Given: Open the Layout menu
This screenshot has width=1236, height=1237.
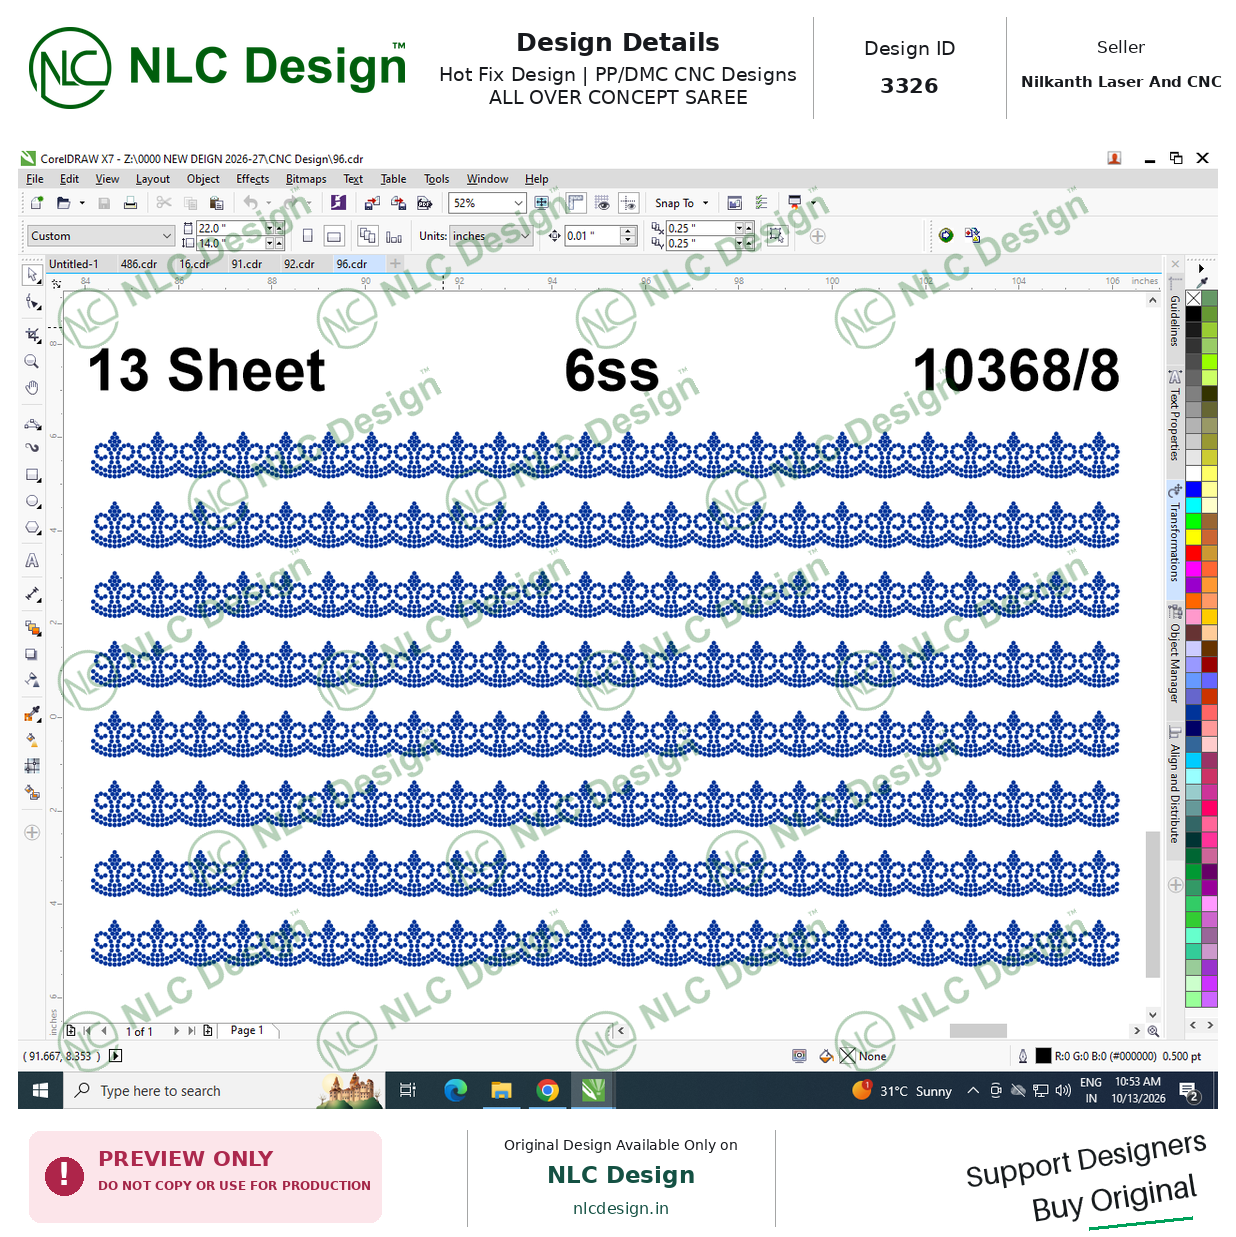Looking at the screenshot, I should click(153, 179).
